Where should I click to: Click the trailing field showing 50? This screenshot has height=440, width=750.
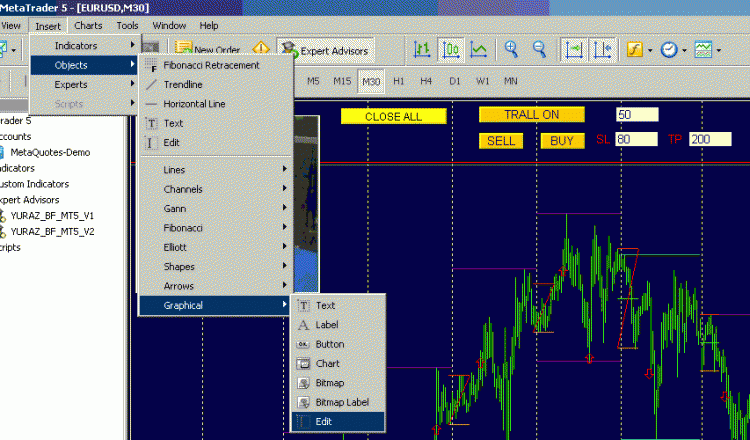(637, 114)
